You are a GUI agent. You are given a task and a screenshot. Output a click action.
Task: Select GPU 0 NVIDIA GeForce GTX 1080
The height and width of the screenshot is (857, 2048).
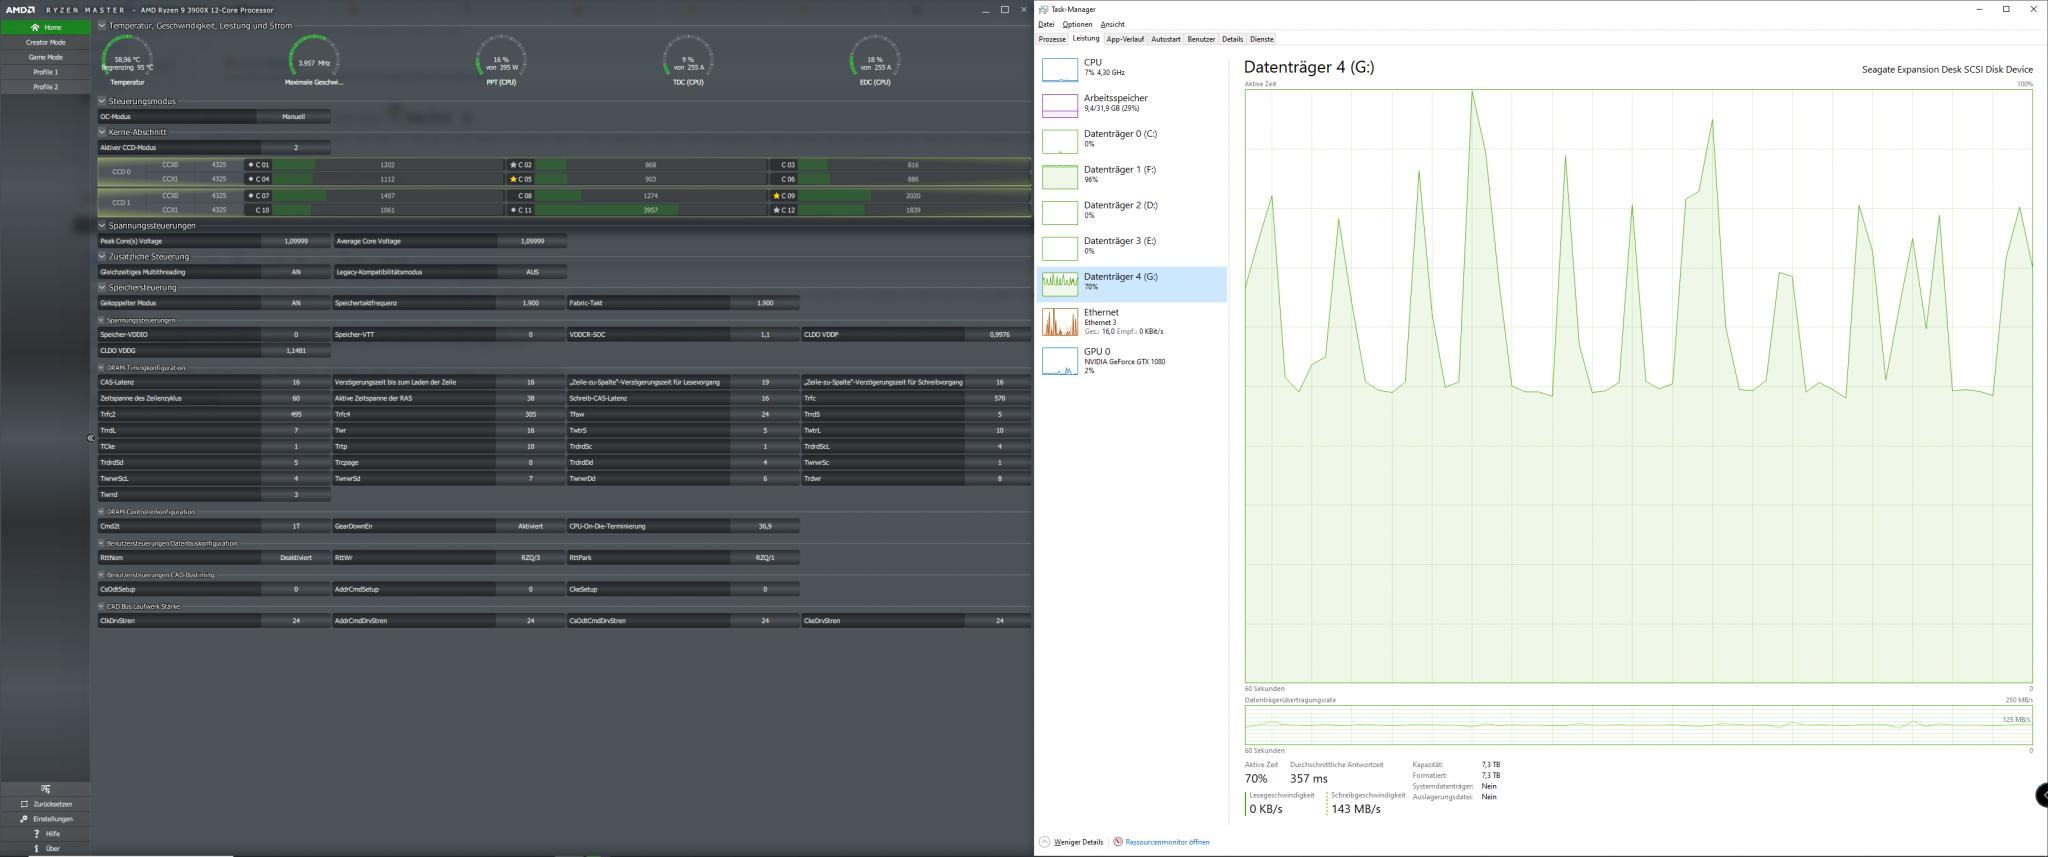pyautogui.click(x=1131, y=361)
